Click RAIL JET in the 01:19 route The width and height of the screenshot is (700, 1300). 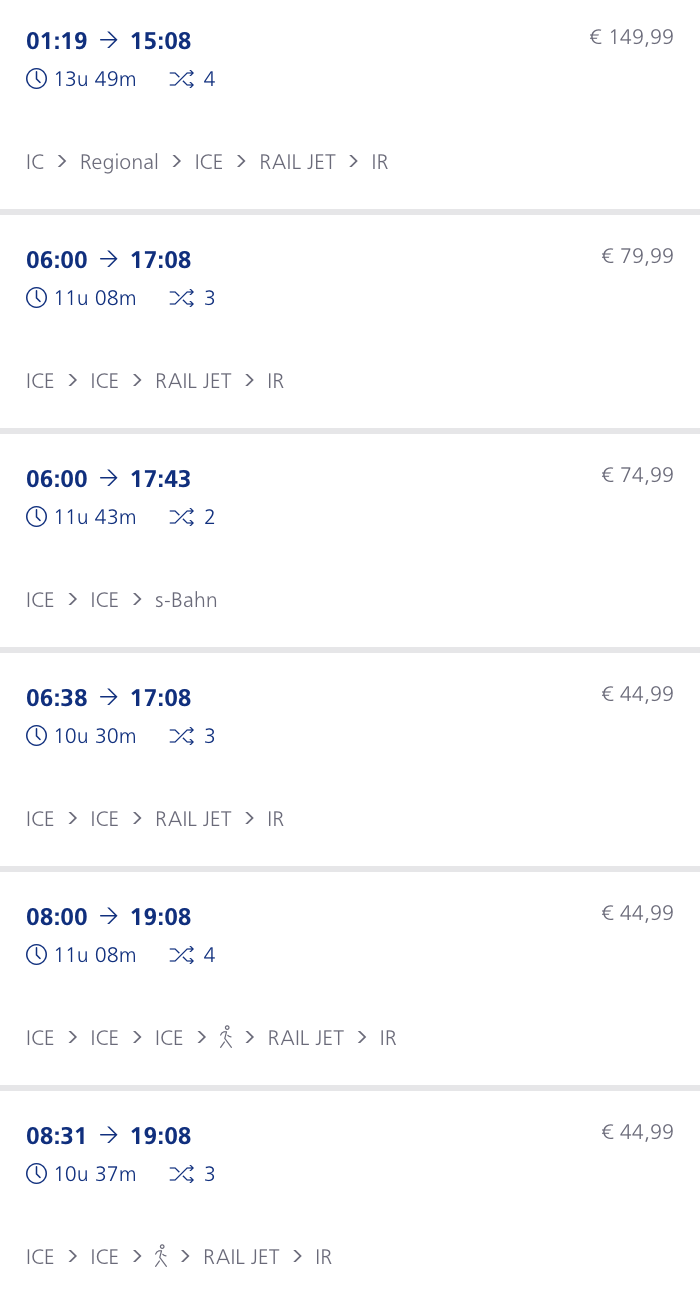(x=297, y=162)
